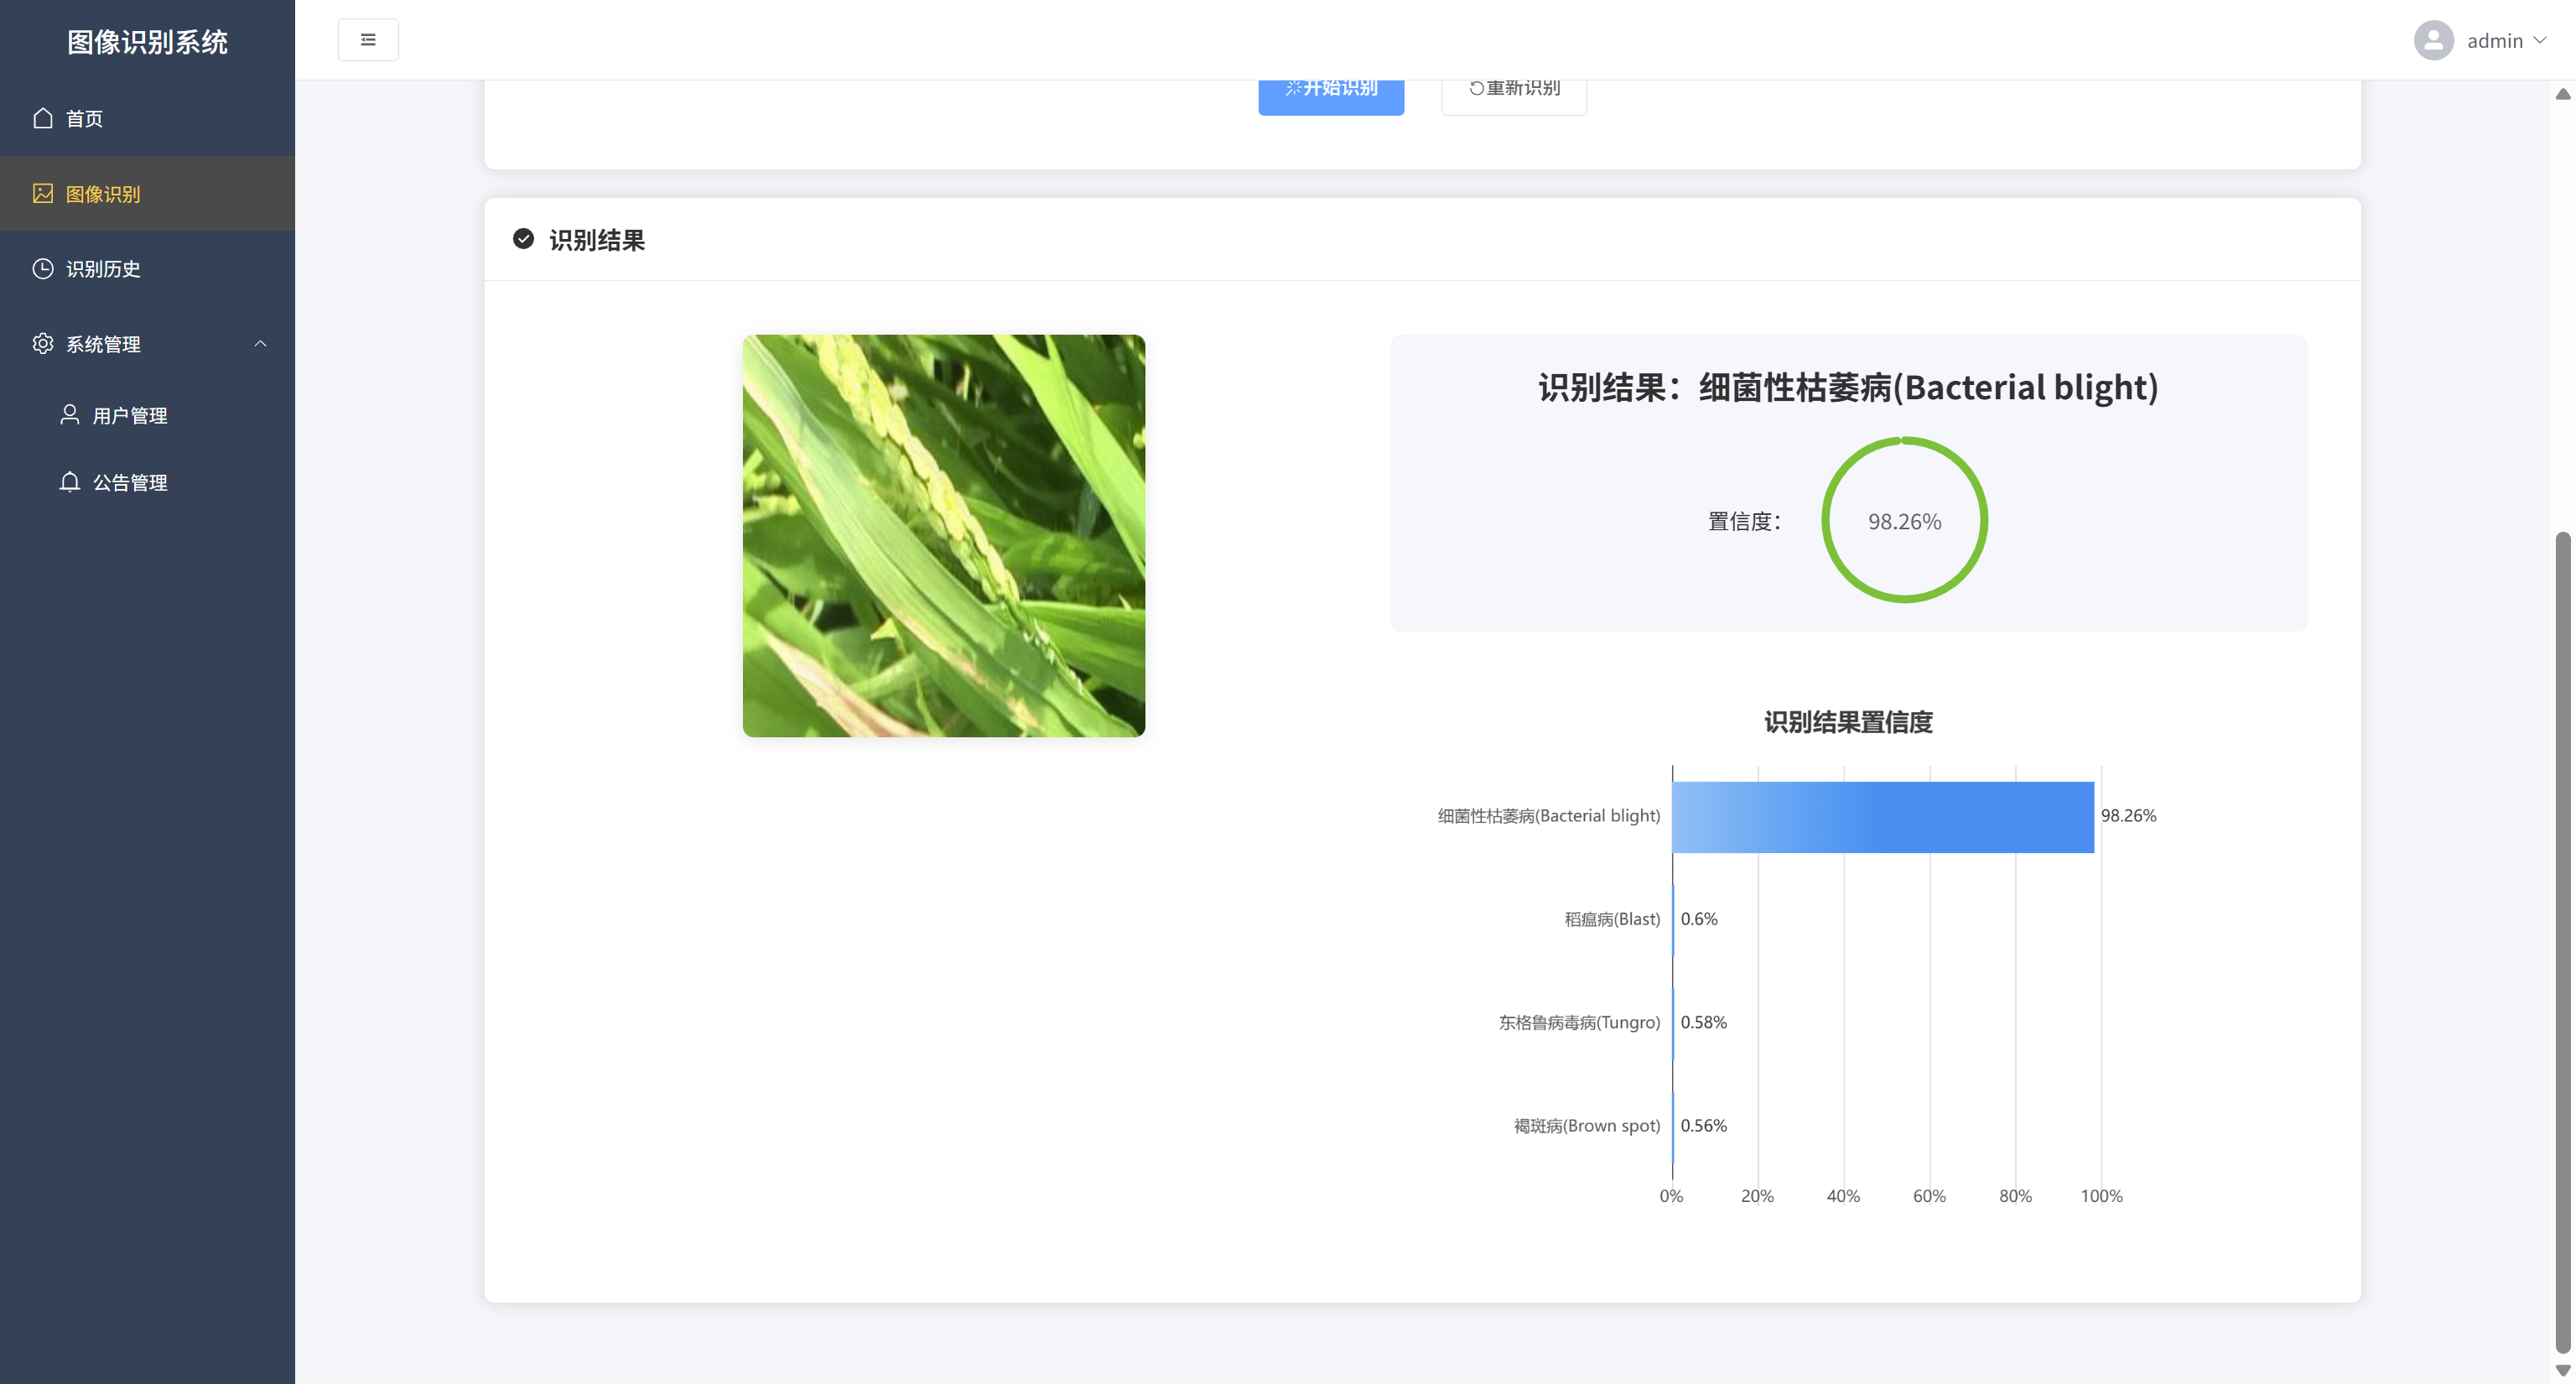Open 识别历史 via the clock icon
The width and height of the screenshot is (2576, 1384).
coord(42,268)
